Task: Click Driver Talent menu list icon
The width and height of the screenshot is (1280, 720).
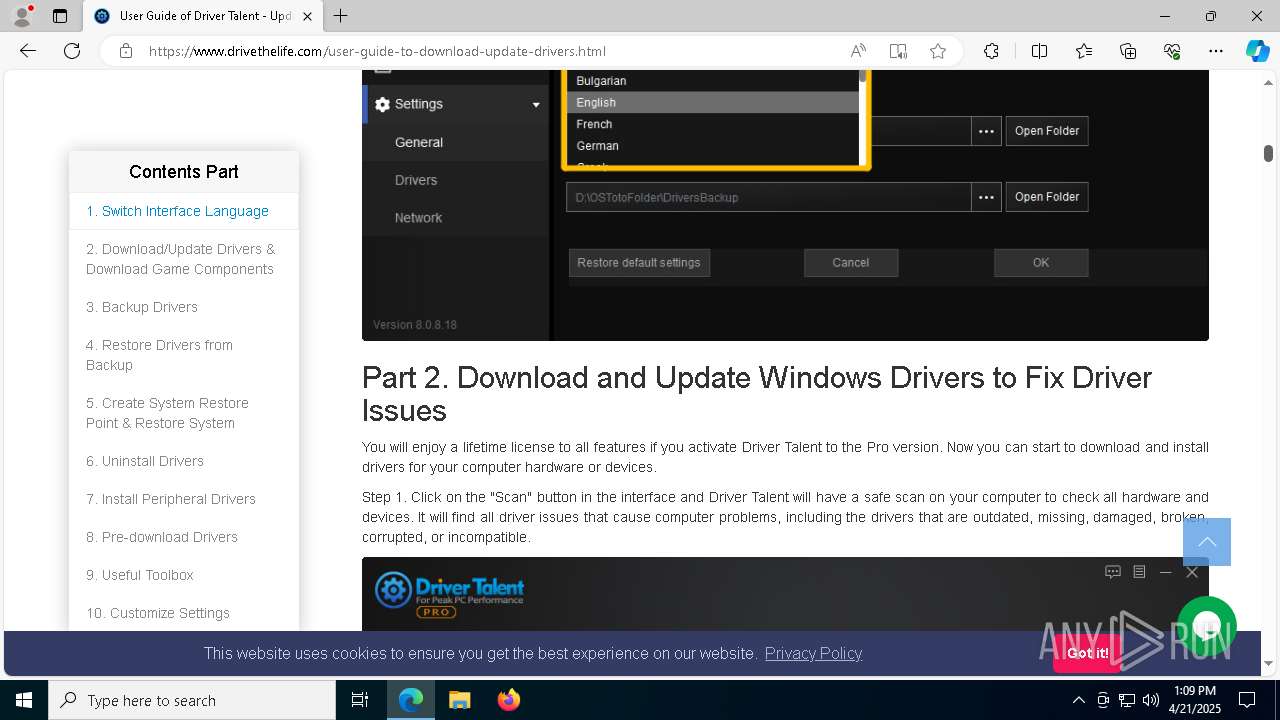Action: point(1139,572)
